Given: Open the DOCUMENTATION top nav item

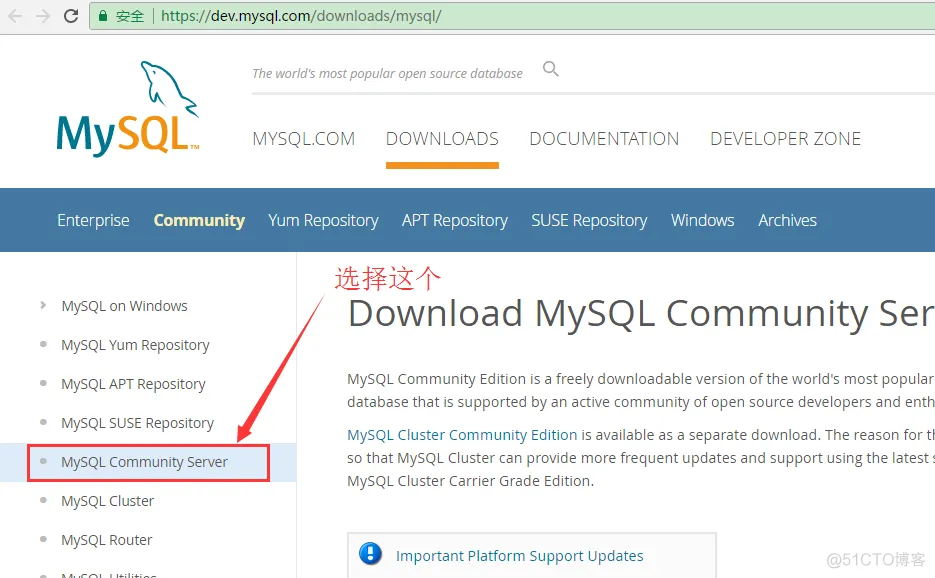Looking at the screenshot, I should coord(604,139).
